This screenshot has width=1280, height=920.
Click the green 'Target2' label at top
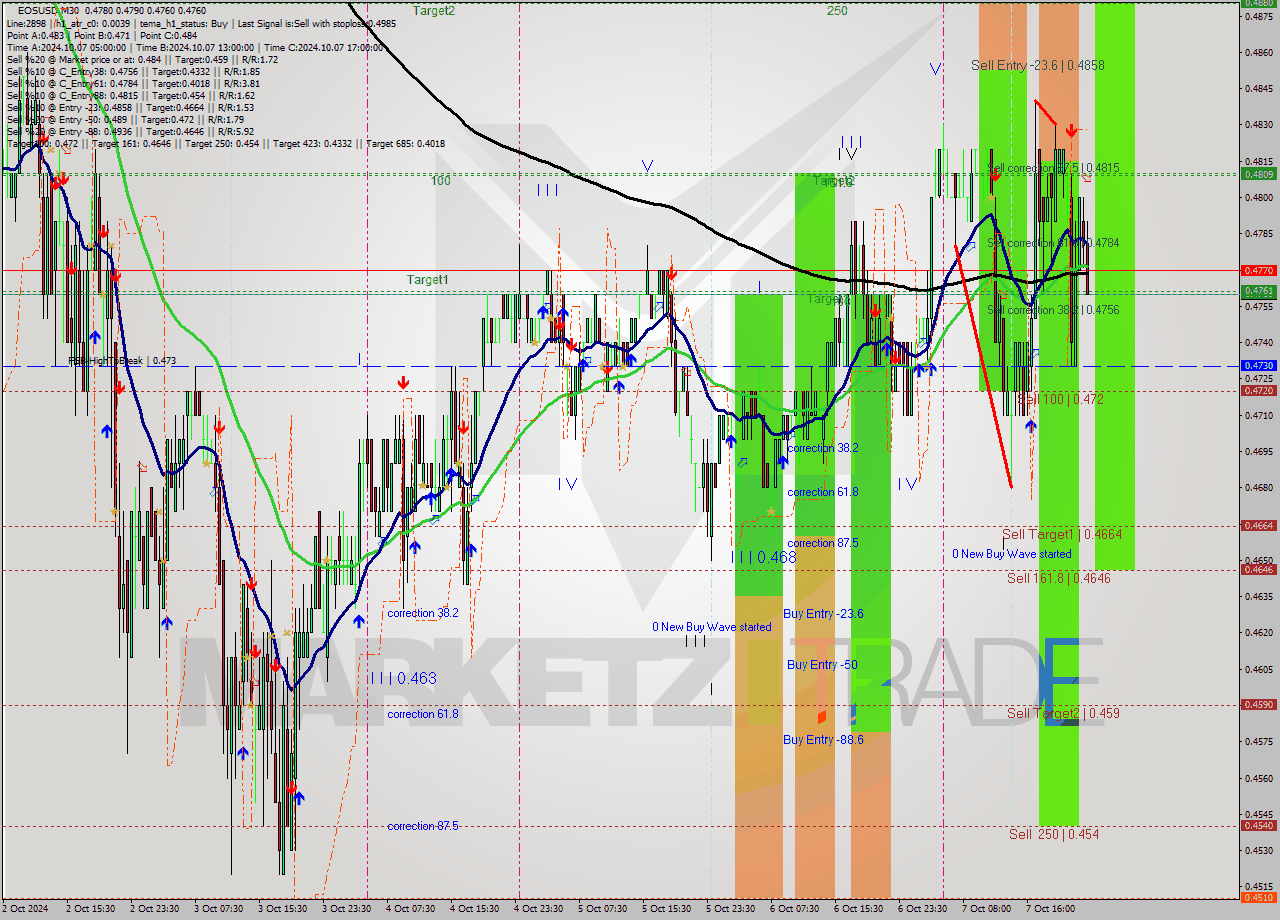[x=434, y=10]
